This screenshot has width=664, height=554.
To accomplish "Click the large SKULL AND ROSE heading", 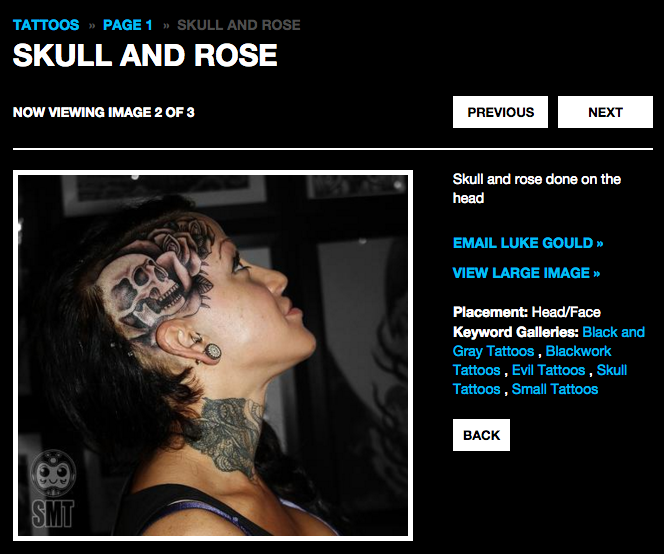I will point(145,55).
